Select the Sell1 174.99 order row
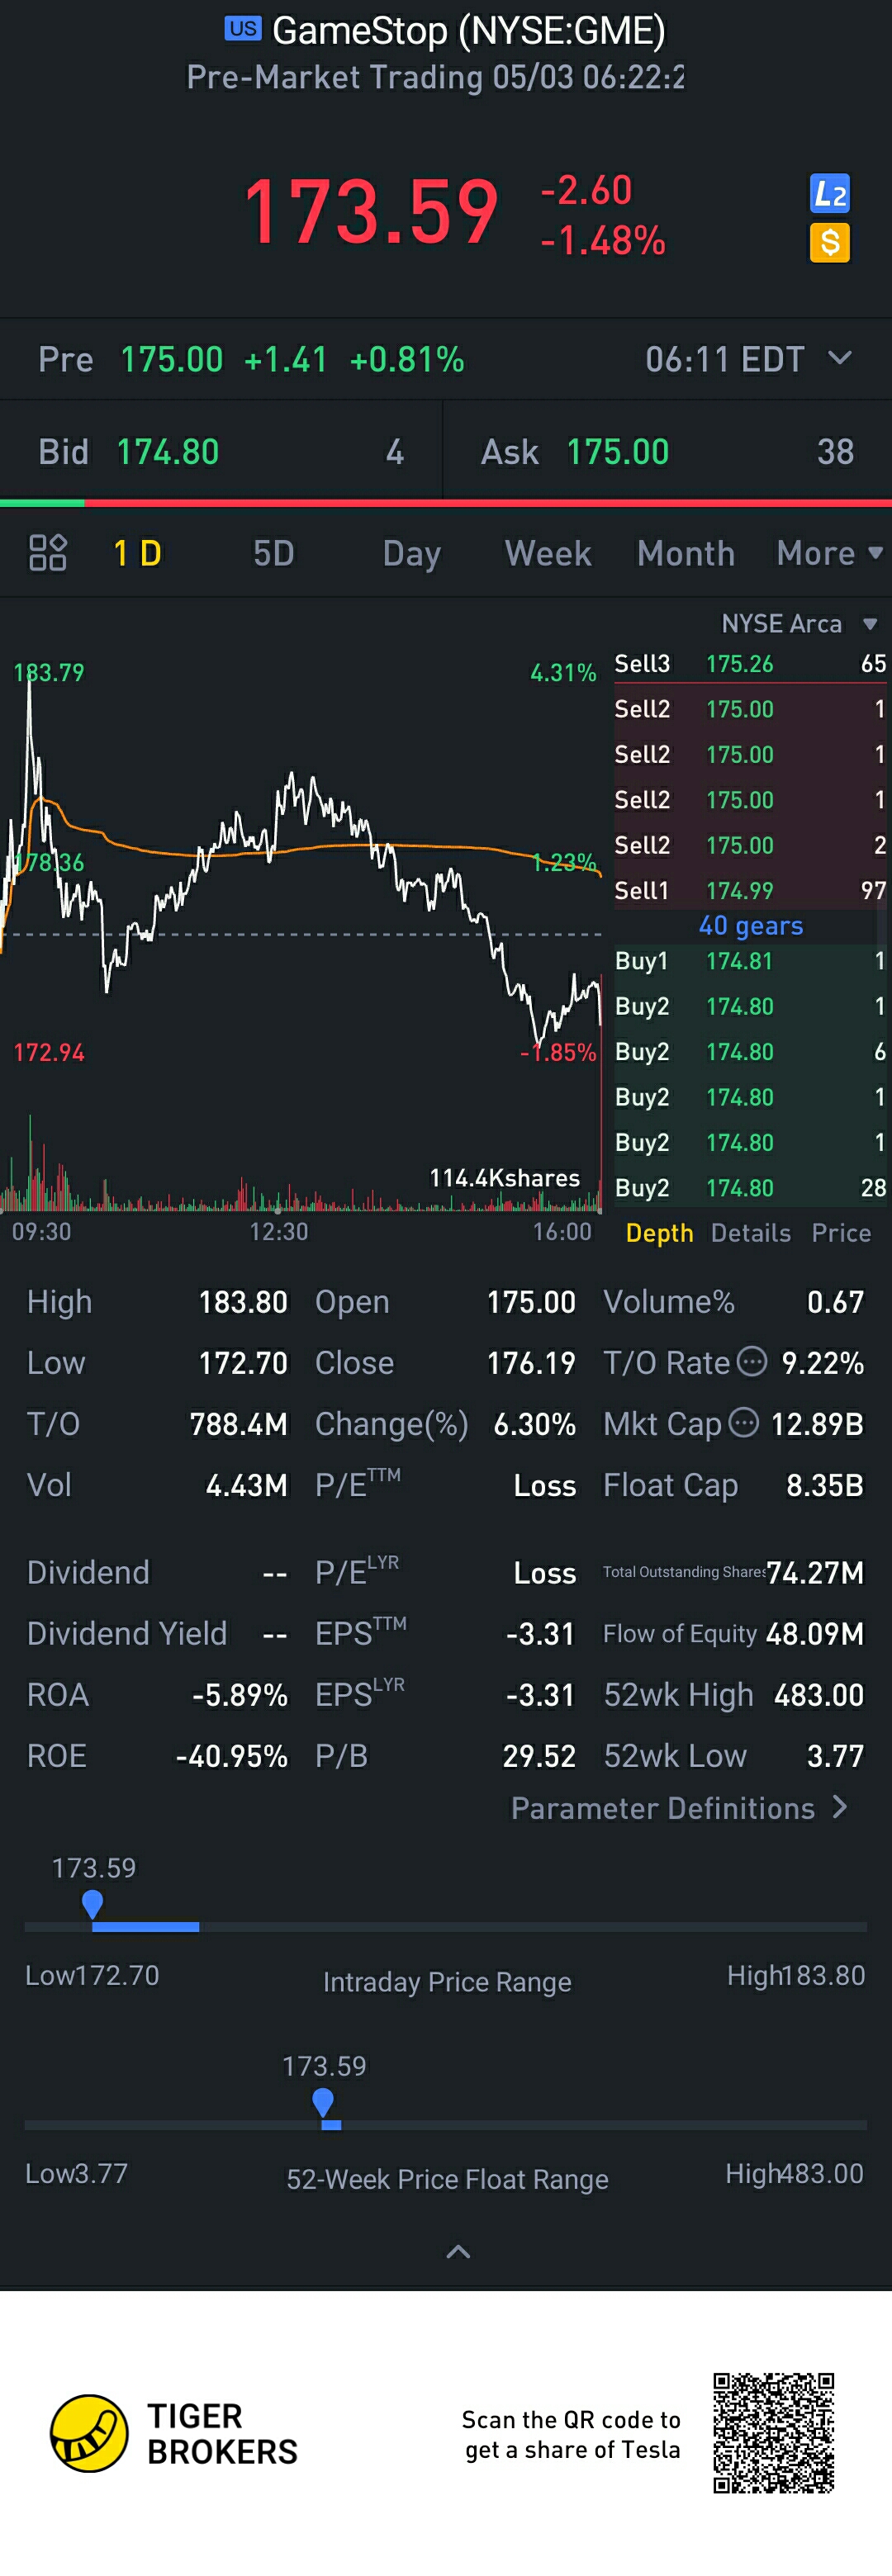892x2576 pixels. 750,890
